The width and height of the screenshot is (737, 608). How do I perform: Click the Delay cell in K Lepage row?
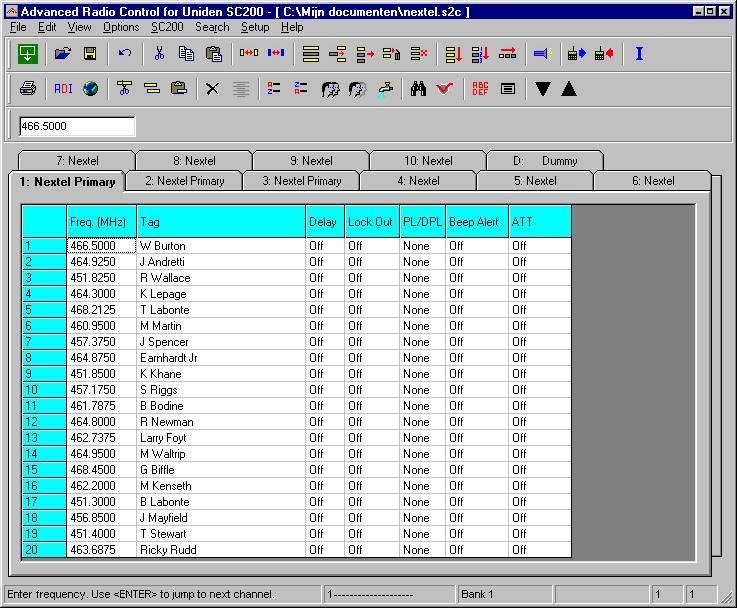pyautogui.click(x=325, y=294)
